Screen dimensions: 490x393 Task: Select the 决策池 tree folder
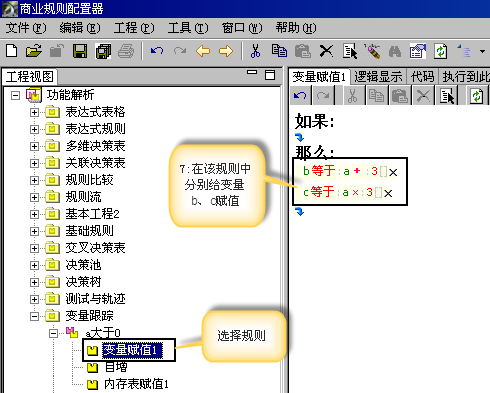(x=83, y=265)
